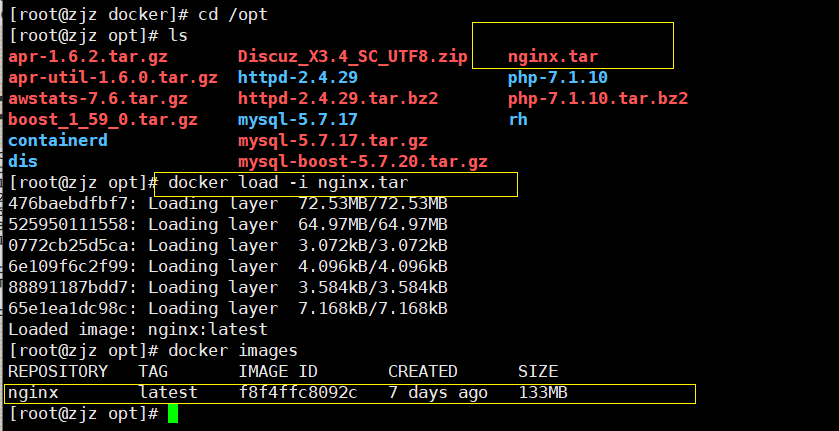839x431 pixels.
Task: Select the httpd-2.4.29.tar.bz2 file name
Action: (338, 99)
